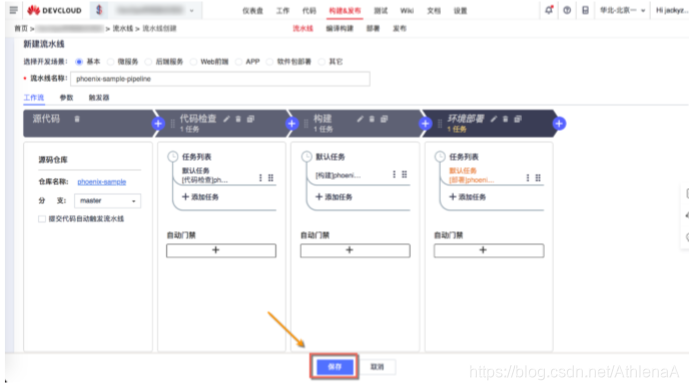
Task: Open the 文档 top menu
Action: tap(434, 11)
